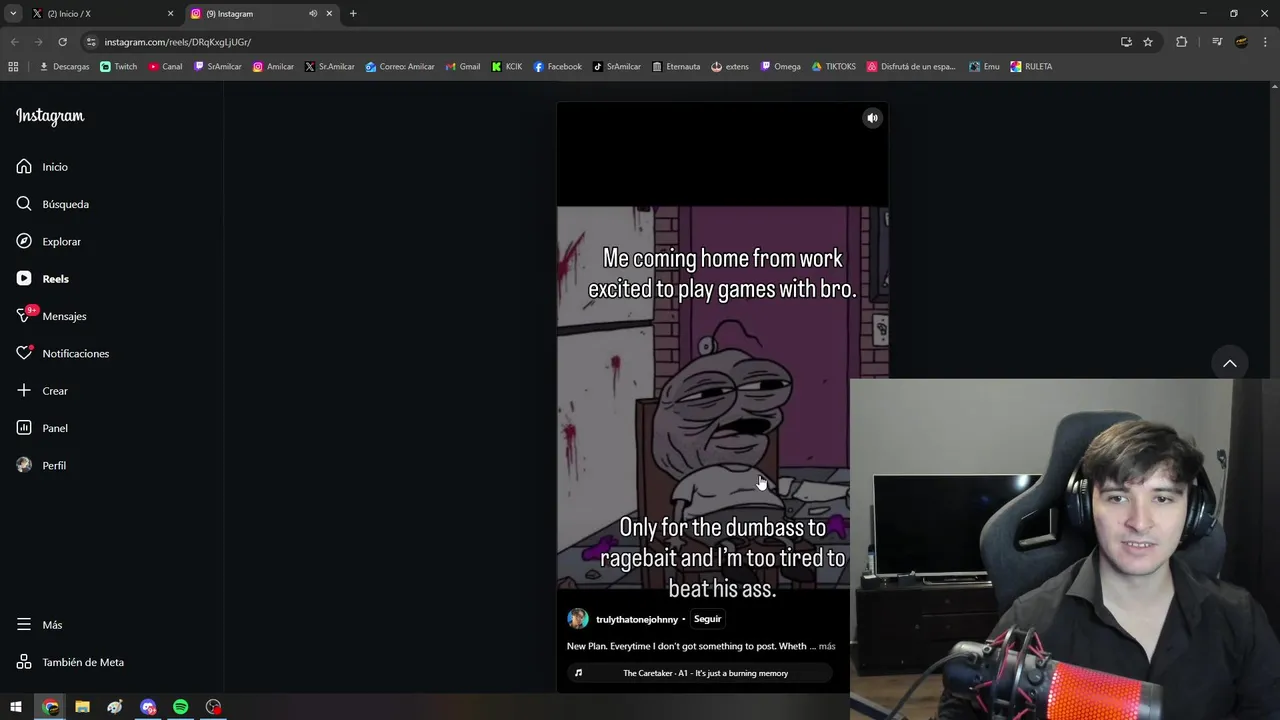Open File Explorer from the taskbar
1280x720 pixels.
82,707
